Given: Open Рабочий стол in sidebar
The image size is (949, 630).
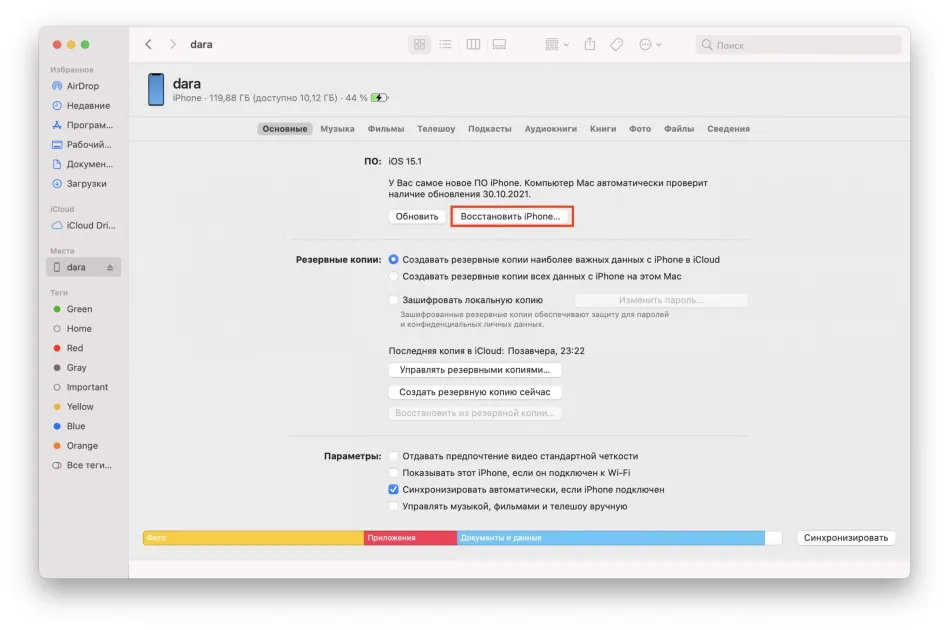Looking at the screenshot, I should pyautogui.click(x=83, y=145).
